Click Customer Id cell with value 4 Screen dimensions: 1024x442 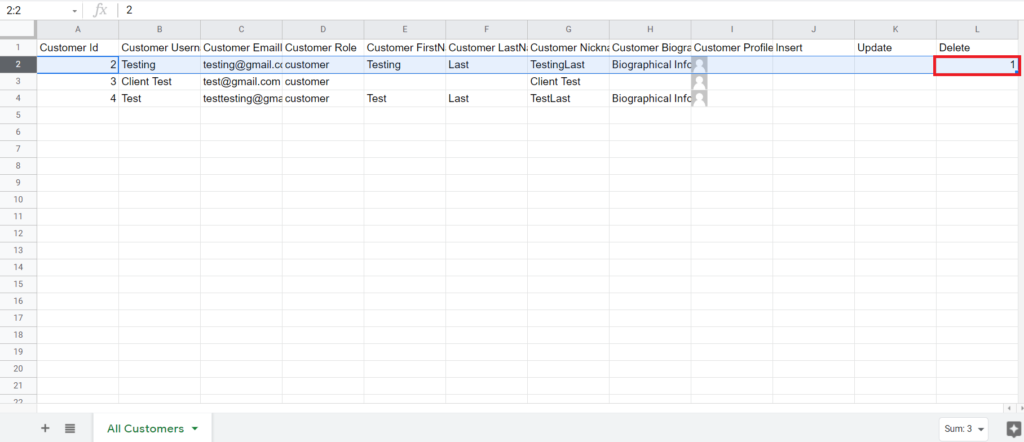(x=78, y=99)
